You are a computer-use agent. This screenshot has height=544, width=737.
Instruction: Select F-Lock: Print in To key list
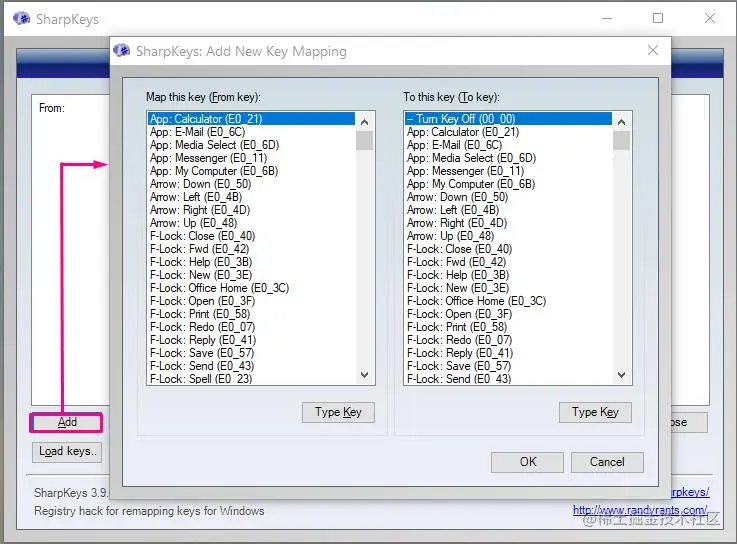(x=509, y=327)
